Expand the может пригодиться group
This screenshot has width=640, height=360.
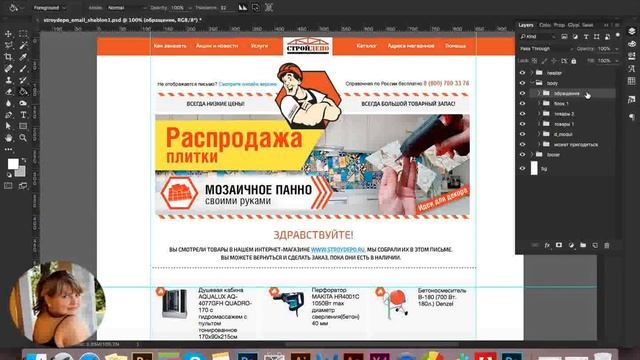coord(539,144)
